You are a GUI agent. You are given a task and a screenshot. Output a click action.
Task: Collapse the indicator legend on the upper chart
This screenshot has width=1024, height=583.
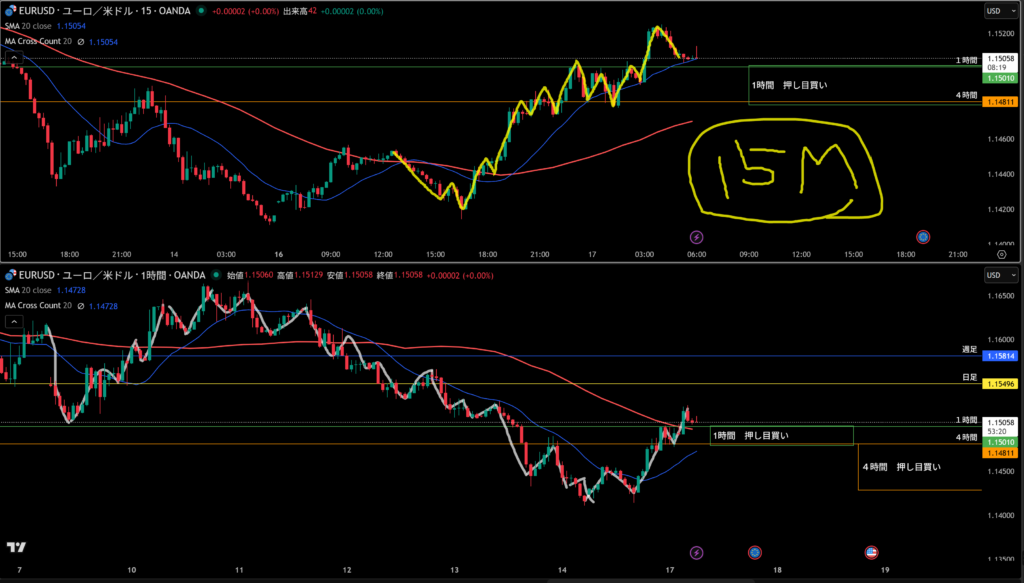tap(15, 57)
